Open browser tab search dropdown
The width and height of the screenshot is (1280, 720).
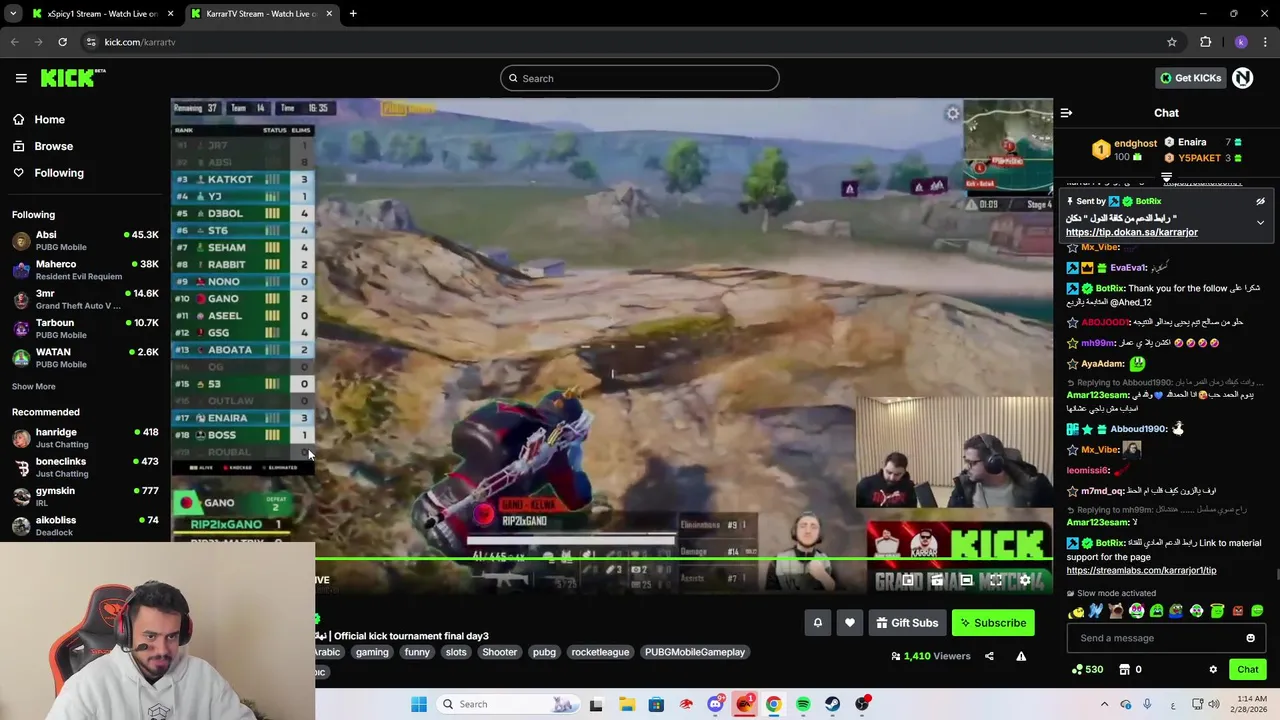(13, 14)
